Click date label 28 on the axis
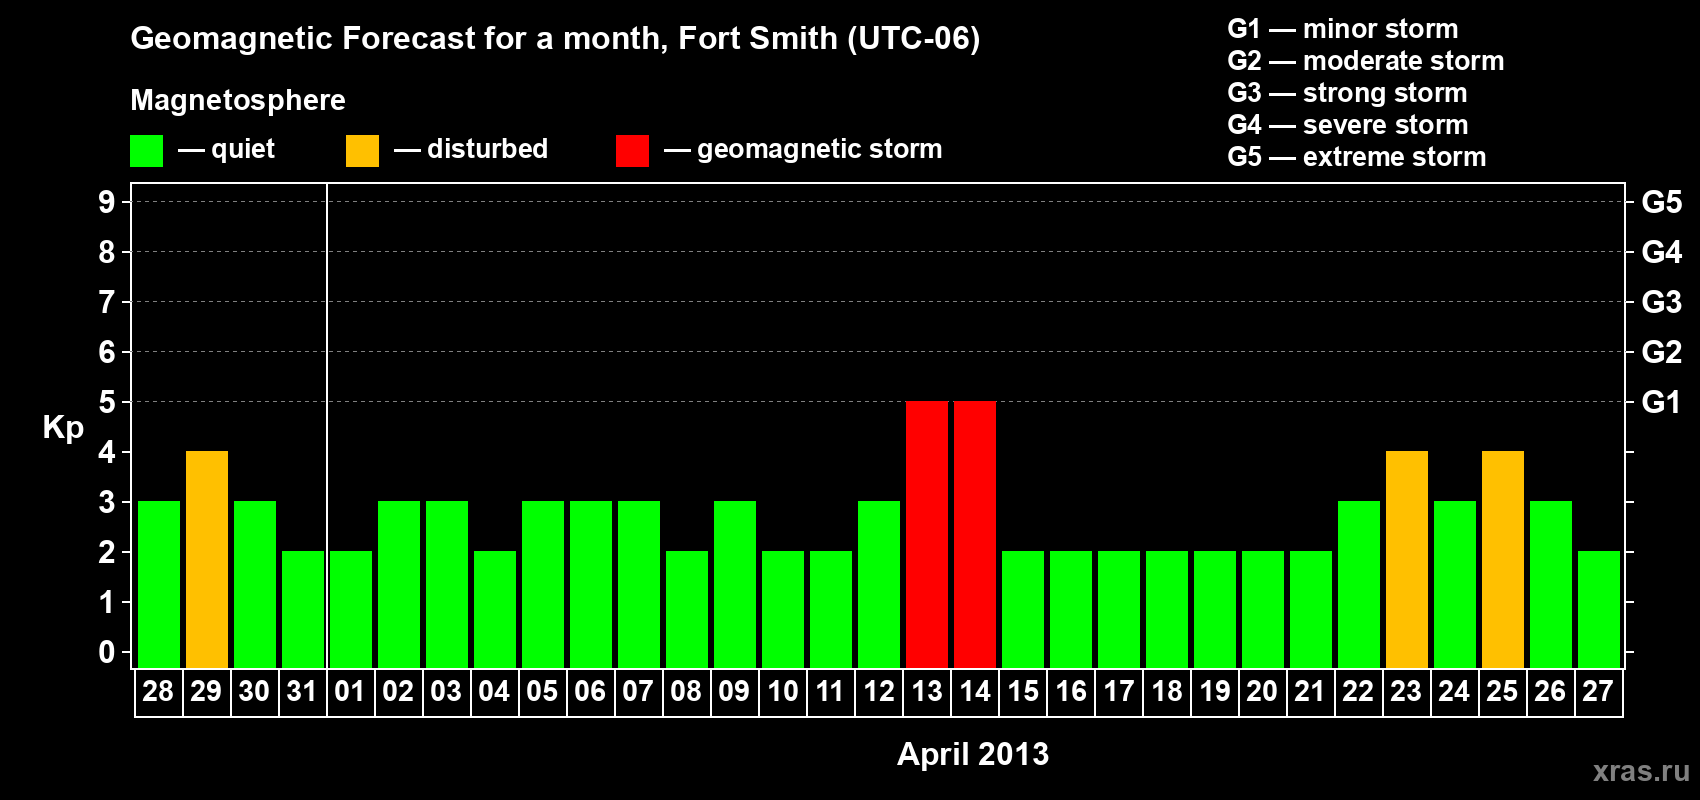The image size is (1700, 800). click(158, 692)
